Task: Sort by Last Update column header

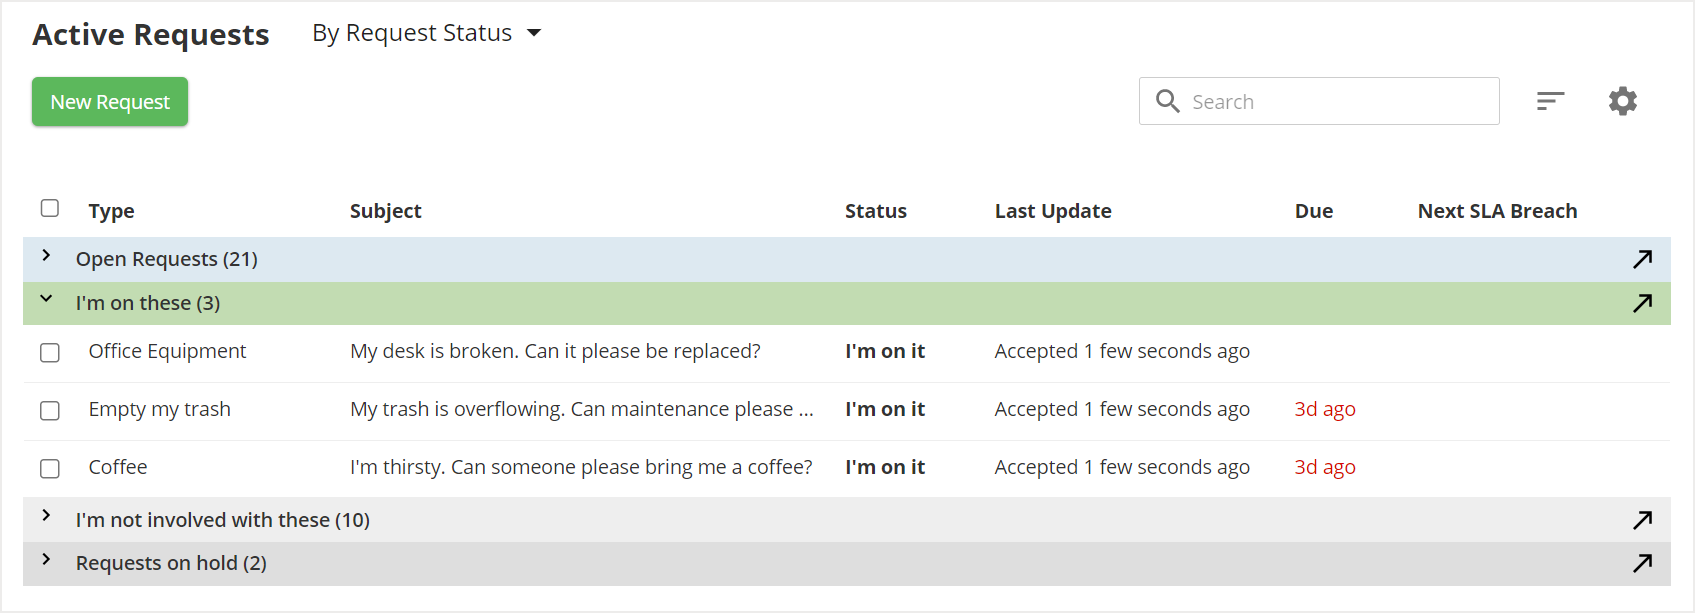Action: tap(1053, 211)
